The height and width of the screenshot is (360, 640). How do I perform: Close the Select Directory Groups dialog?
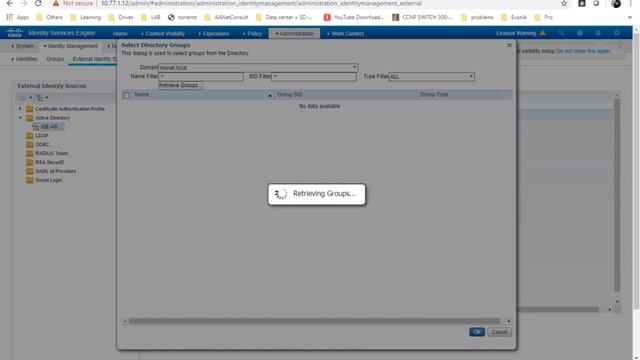click(x=509, y=45)
